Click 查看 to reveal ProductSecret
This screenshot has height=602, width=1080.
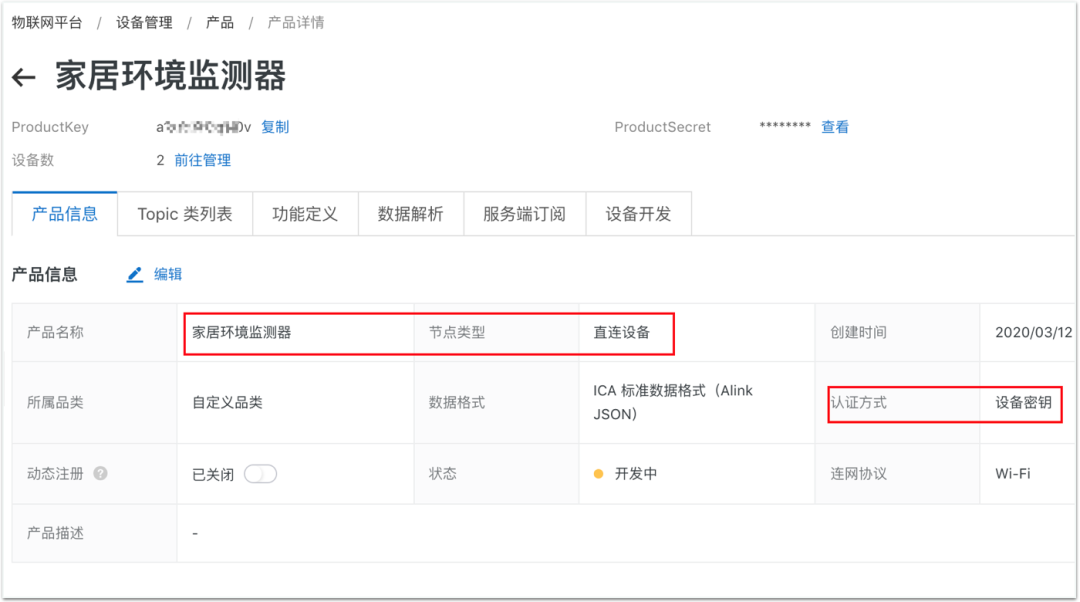[x=835, y=127]
